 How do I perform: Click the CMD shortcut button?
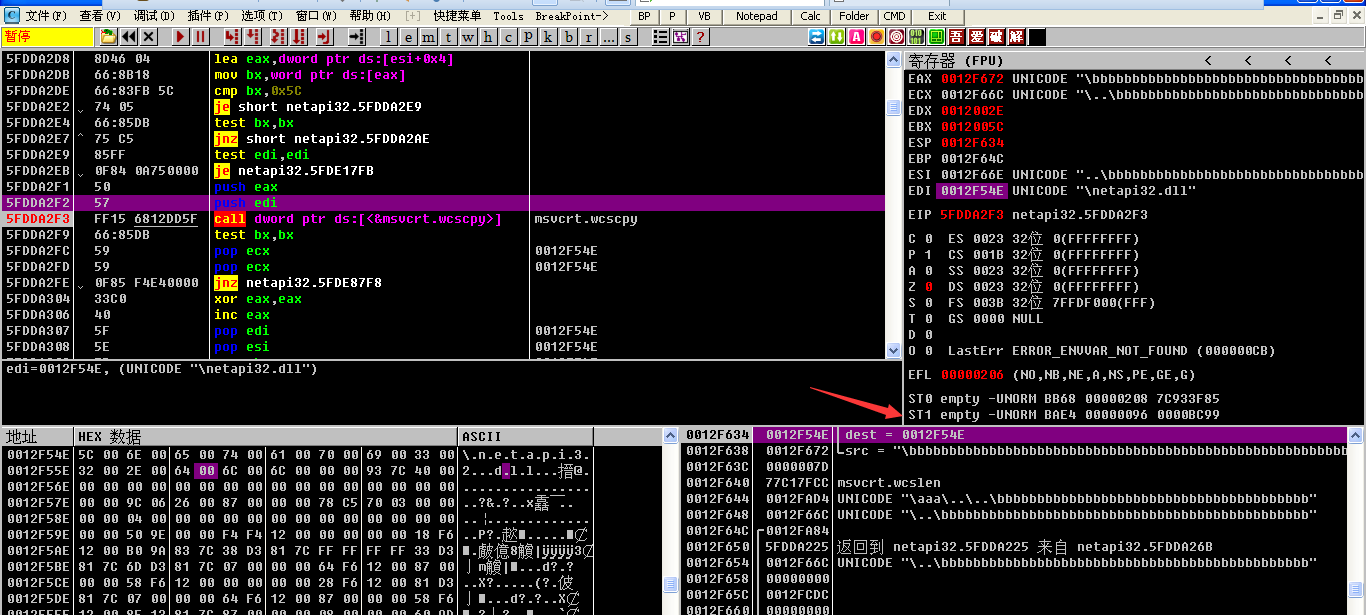click(894, 16)
